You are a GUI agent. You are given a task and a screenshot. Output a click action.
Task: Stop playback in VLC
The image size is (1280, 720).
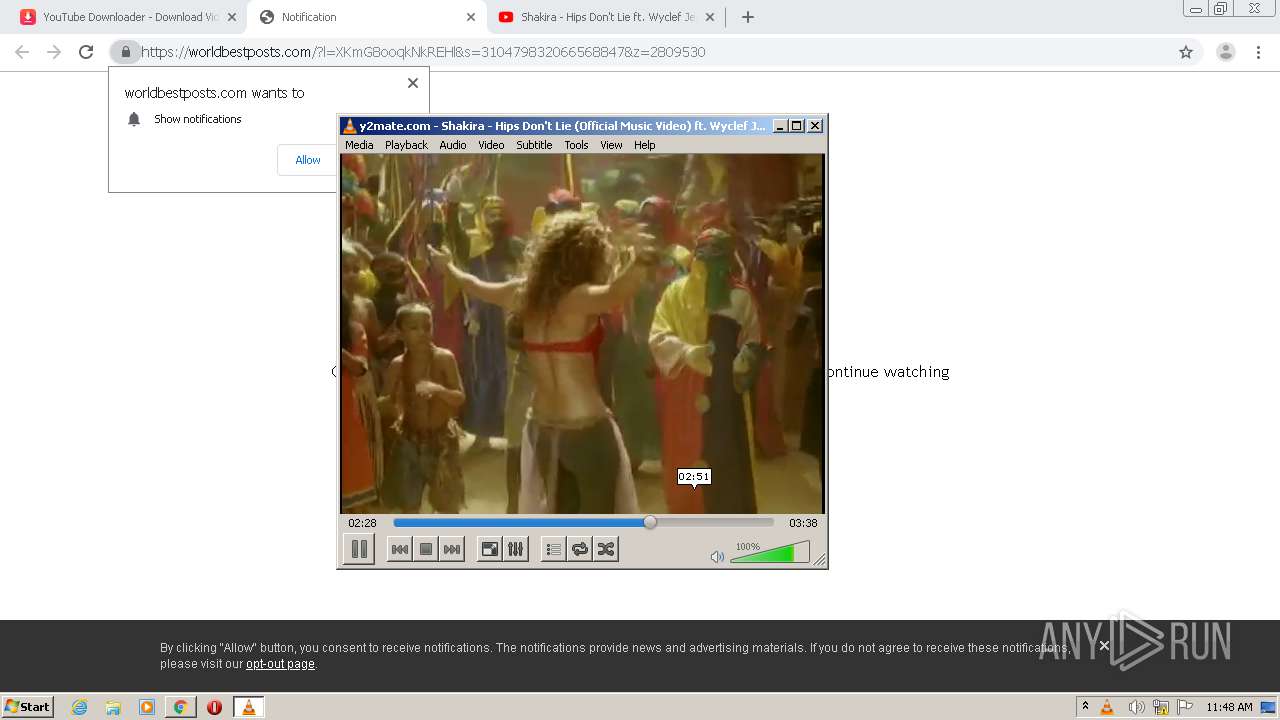pos(426,549)
